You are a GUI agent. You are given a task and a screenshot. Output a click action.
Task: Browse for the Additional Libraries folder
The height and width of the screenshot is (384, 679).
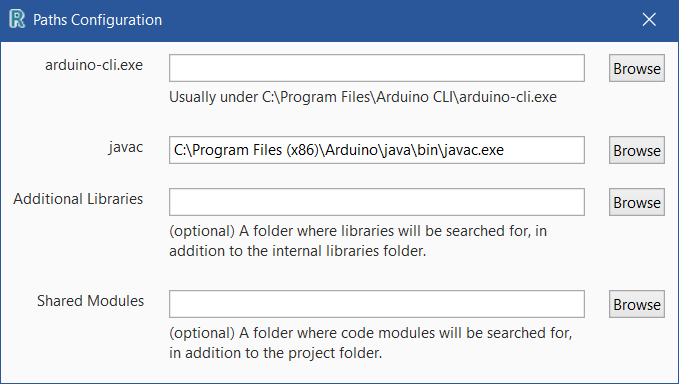click(x=637, y=202)
